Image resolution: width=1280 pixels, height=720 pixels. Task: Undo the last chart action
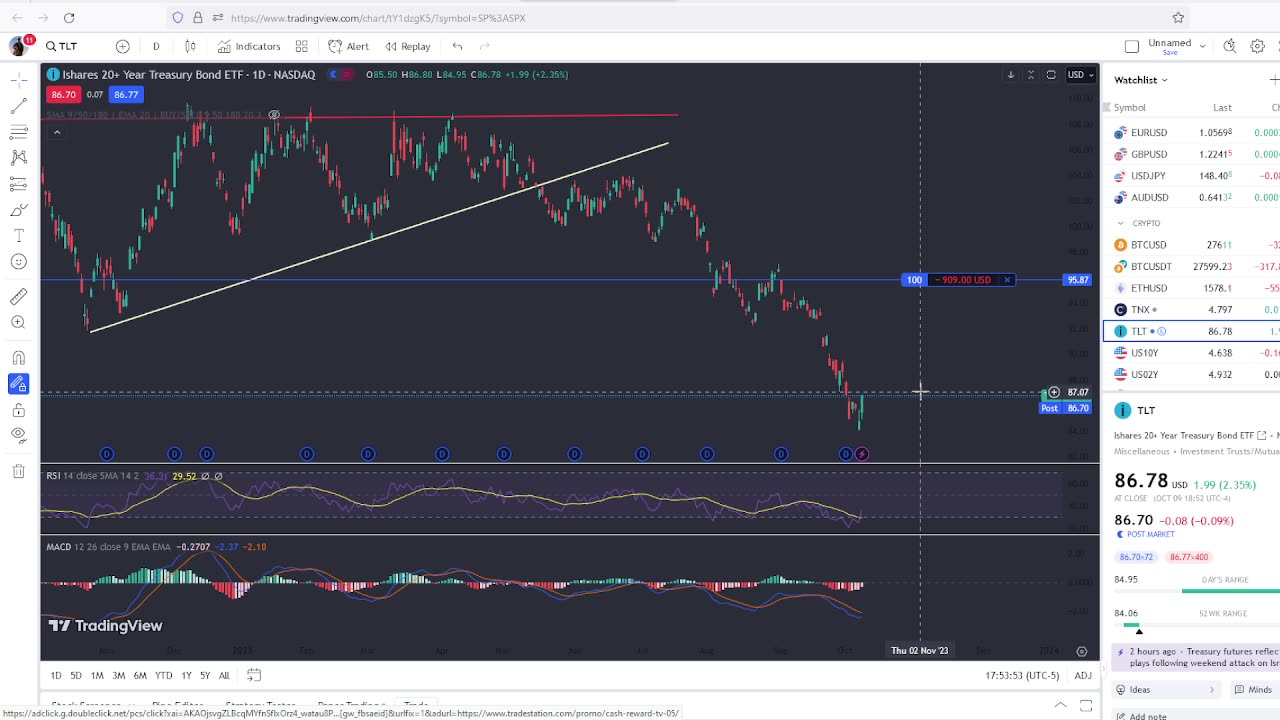click(x=457, y=46)
